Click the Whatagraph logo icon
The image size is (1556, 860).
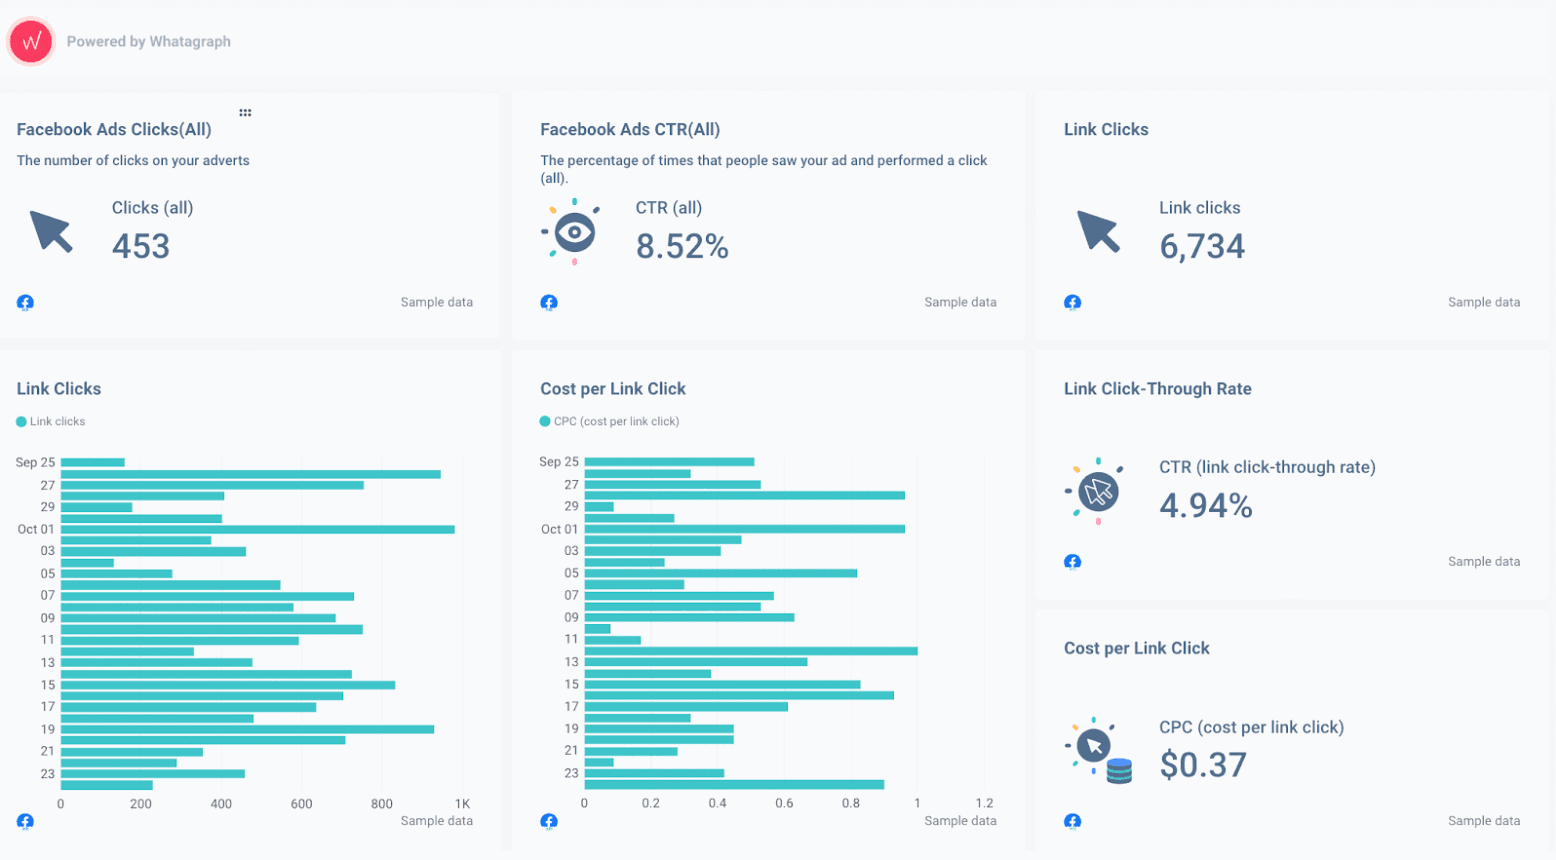coord(30,41)
